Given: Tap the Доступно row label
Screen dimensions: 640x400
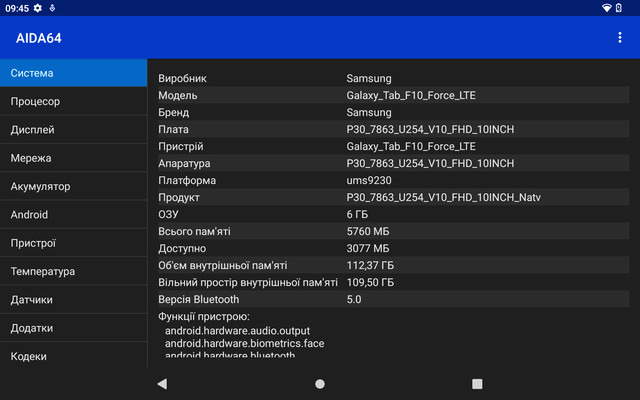Looking at the screenshot, I should pos(182,249).
